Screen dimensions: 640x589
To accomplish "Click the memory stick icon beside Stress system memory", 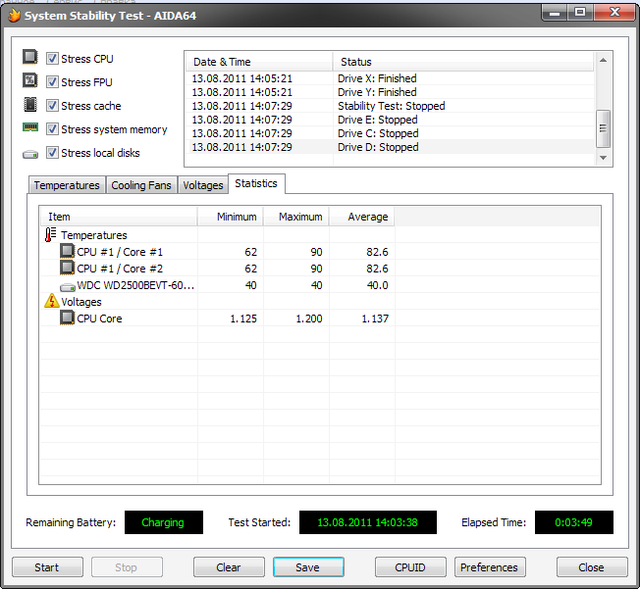I will (30, 129).
